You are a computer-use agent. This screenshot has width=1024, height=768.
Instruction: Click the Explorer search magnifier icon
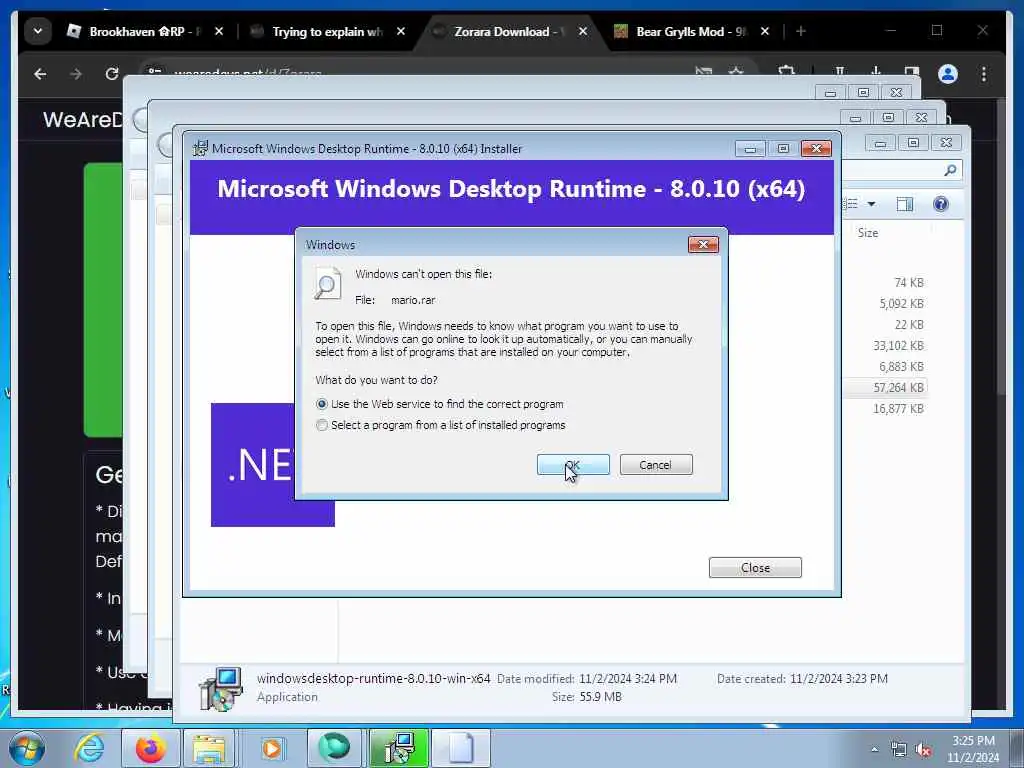tap(950, 170)
